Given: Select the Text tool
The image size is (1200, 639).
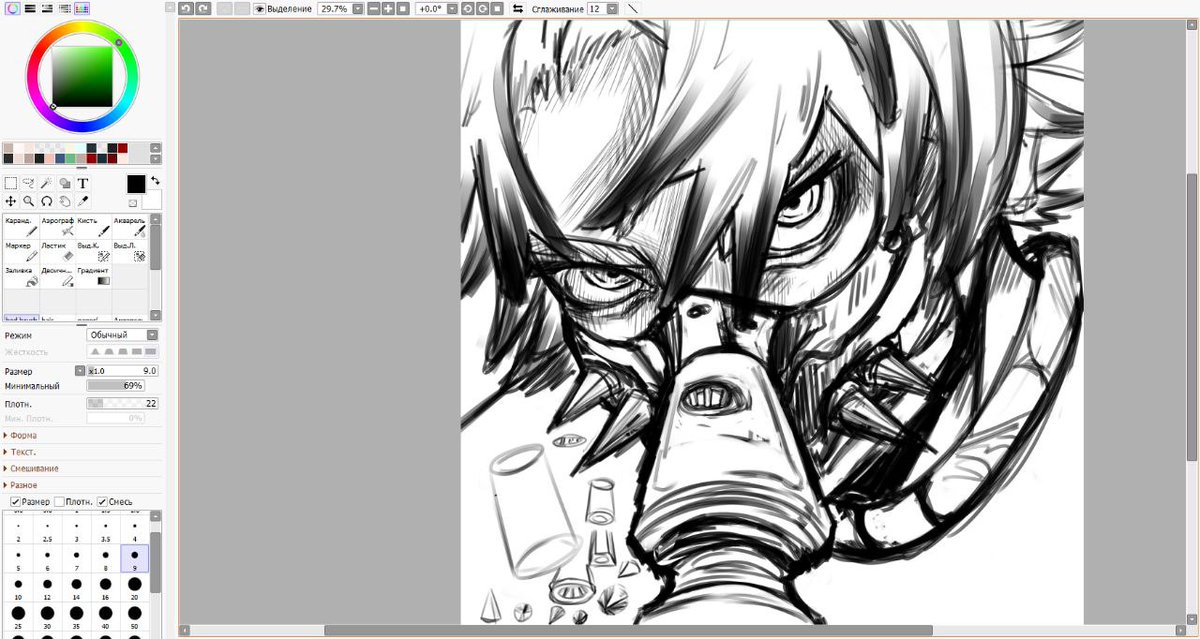Looking at the screenshot, I should tap(83, 183).
